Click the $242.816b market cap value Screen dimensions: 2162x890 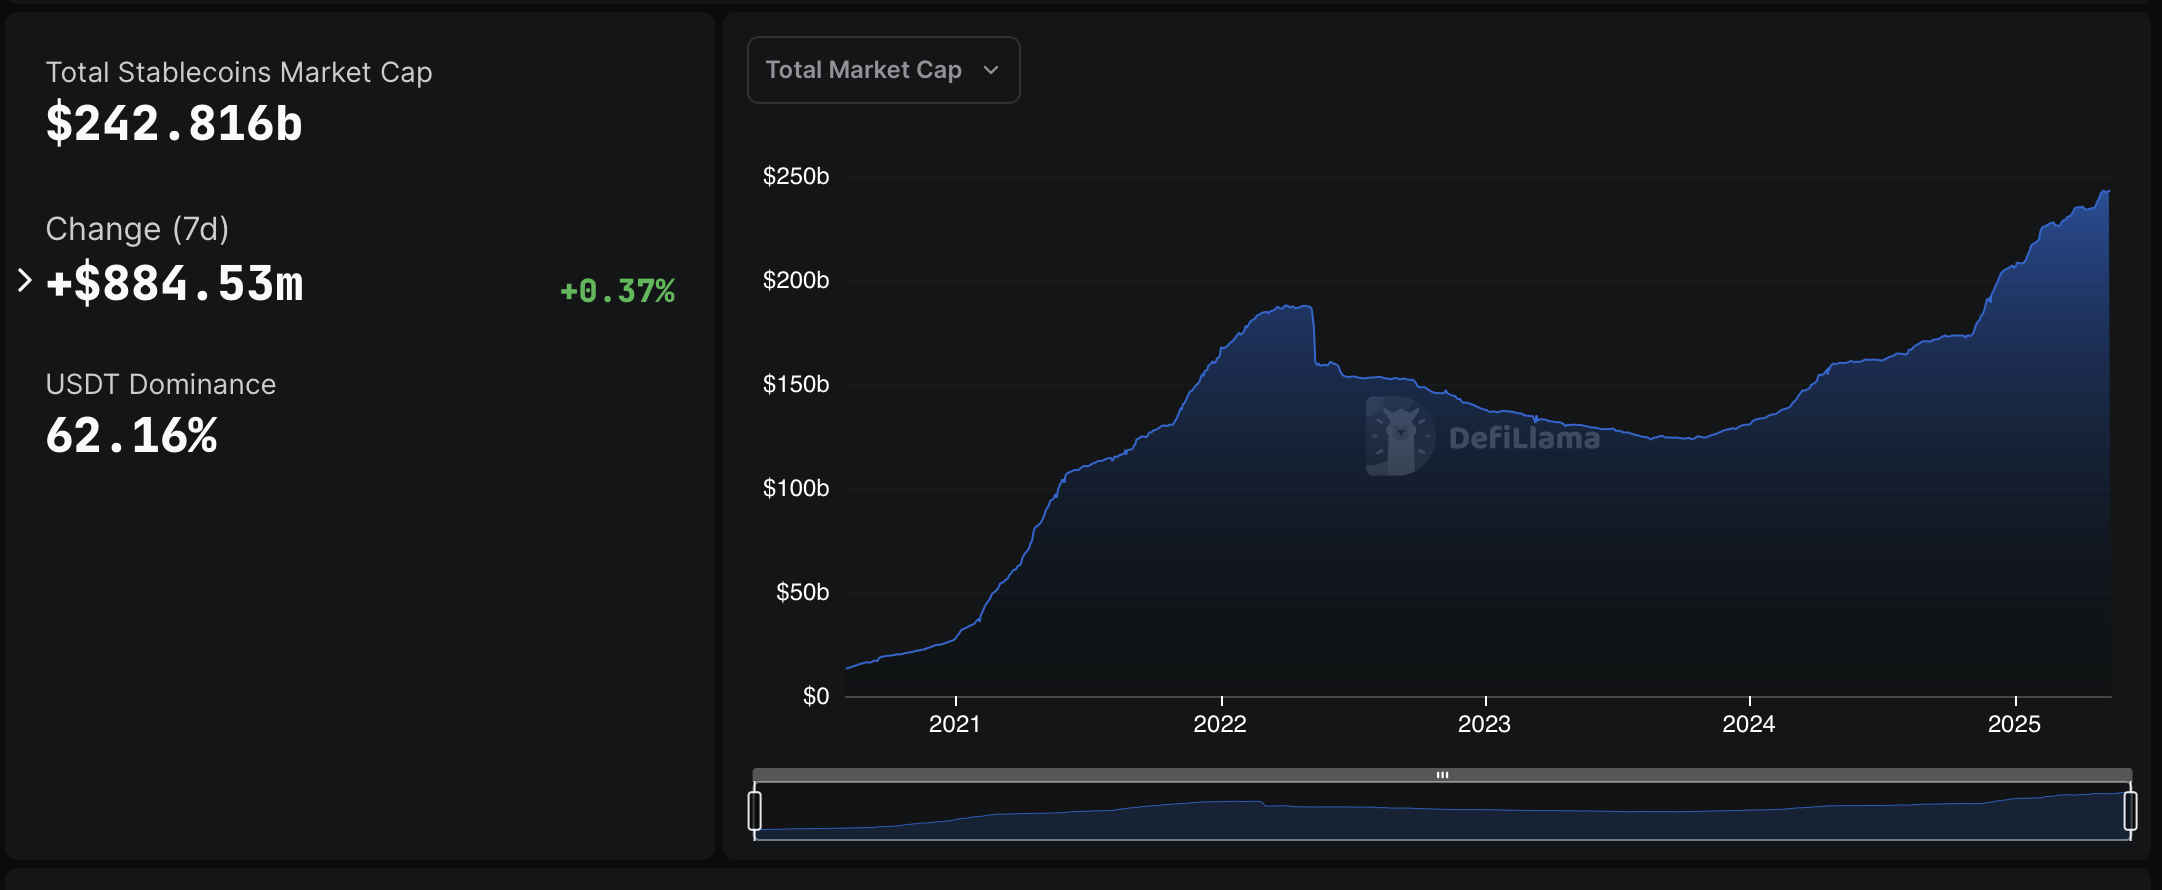174,124
